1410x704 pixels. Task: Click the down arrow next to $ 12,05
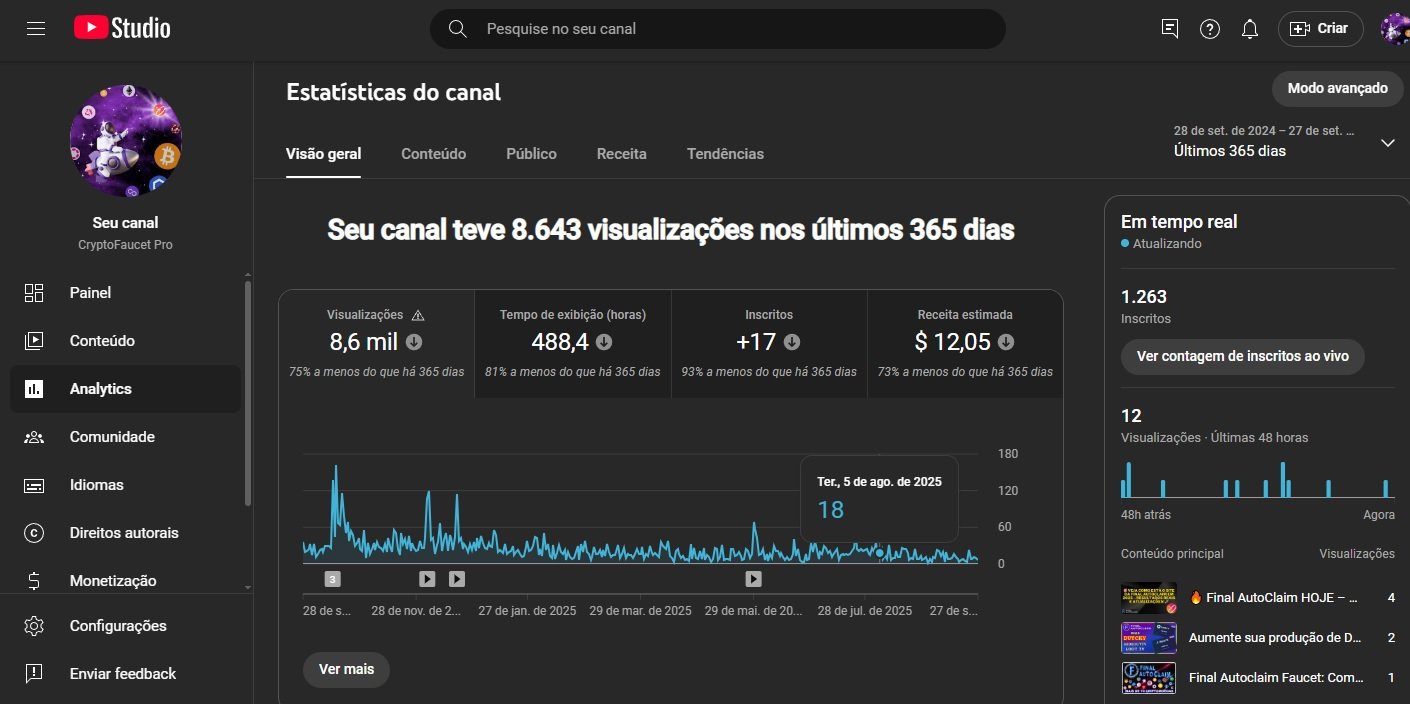pos(1006,342)
